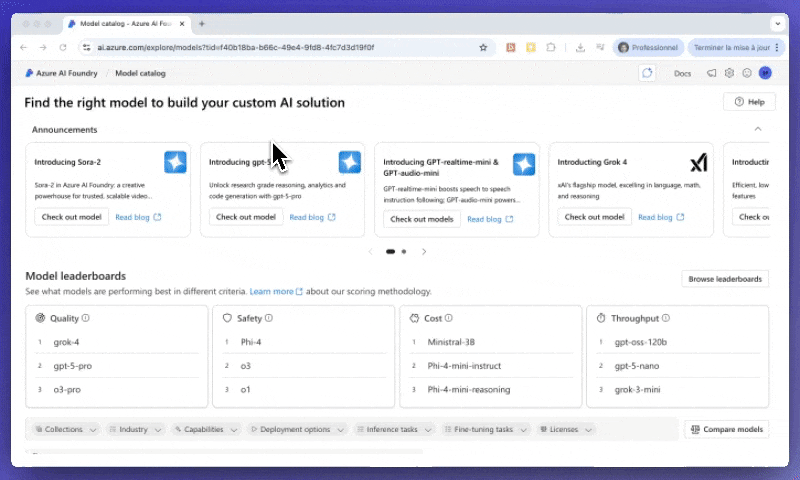
Task: Click the site info icon in address bar
Action: pyautogui.click(x=87, y=47)
